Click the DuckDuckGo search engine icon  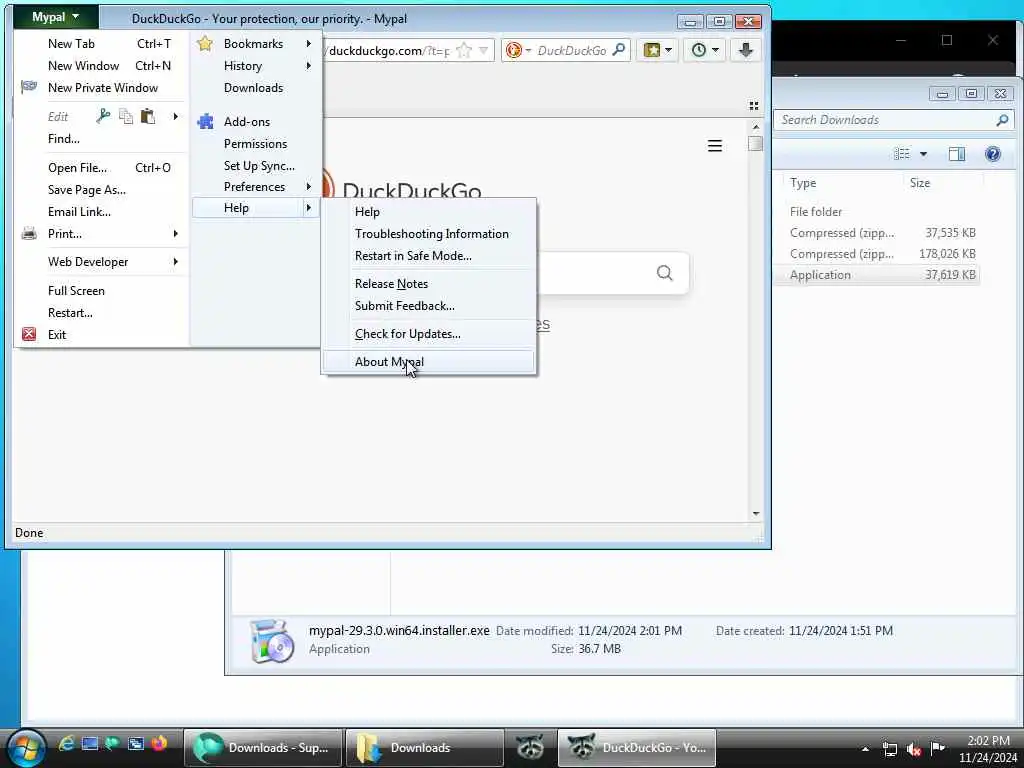pyautogui.click(x=514, y=50)
